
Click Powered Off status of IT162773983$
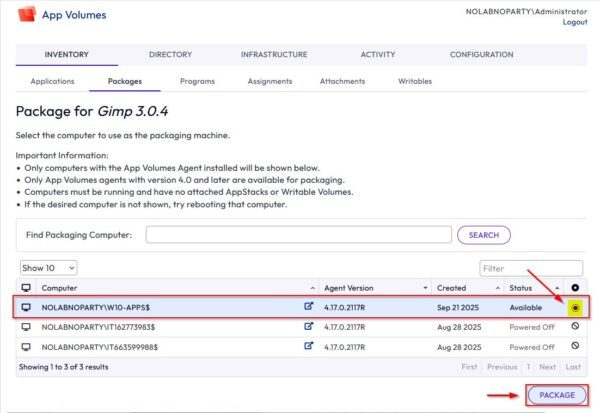[532, 327]
